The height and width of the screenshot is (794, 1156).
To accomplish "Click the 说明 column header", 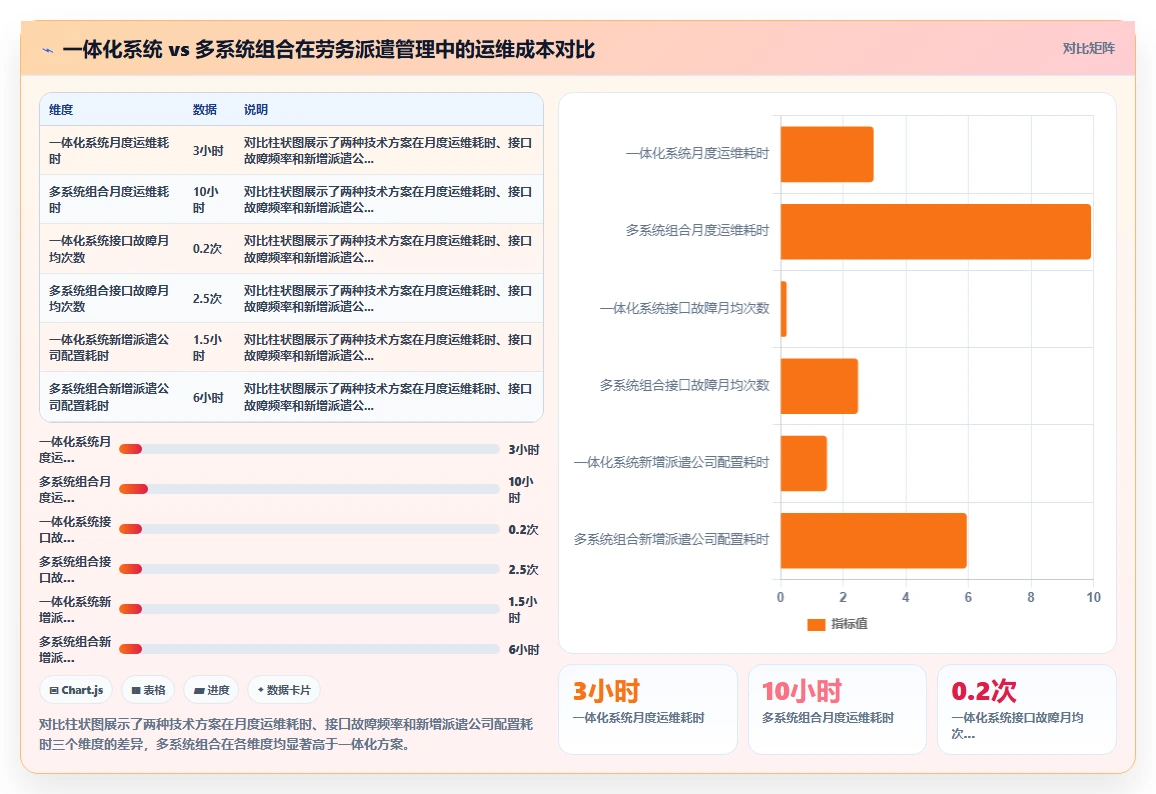I will [256, 110].
